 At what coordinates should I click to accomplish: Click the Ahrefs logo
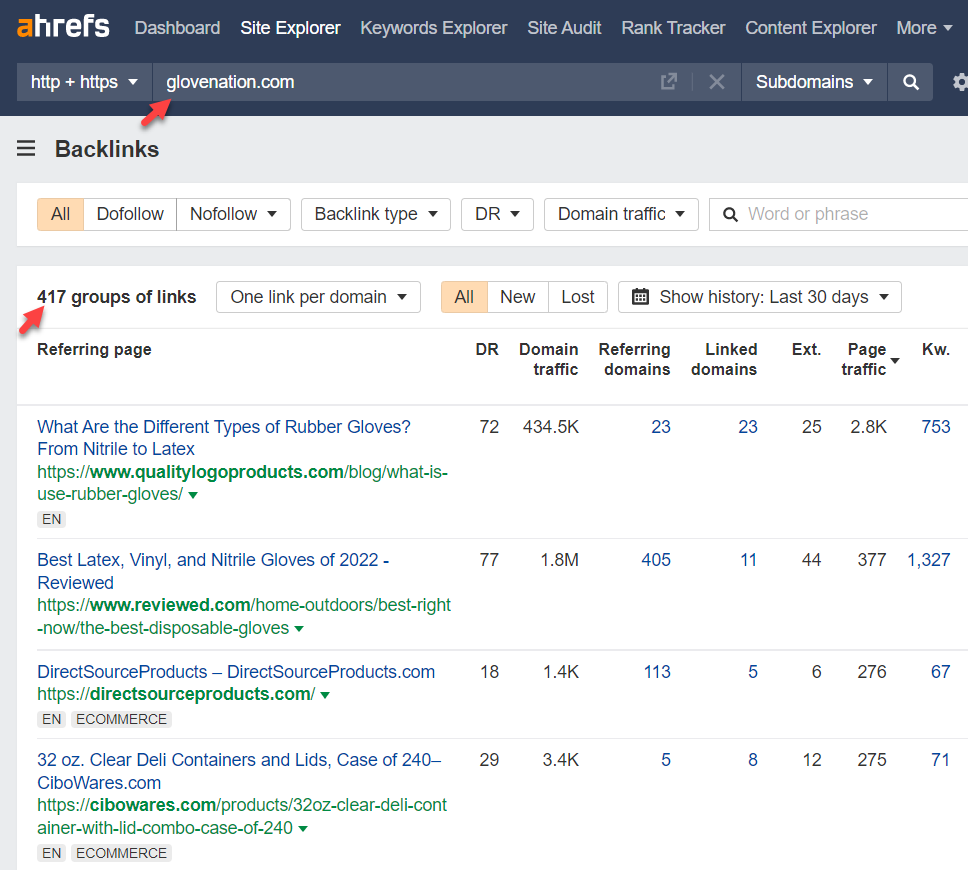pyautogui.click(x=63, y=27)
